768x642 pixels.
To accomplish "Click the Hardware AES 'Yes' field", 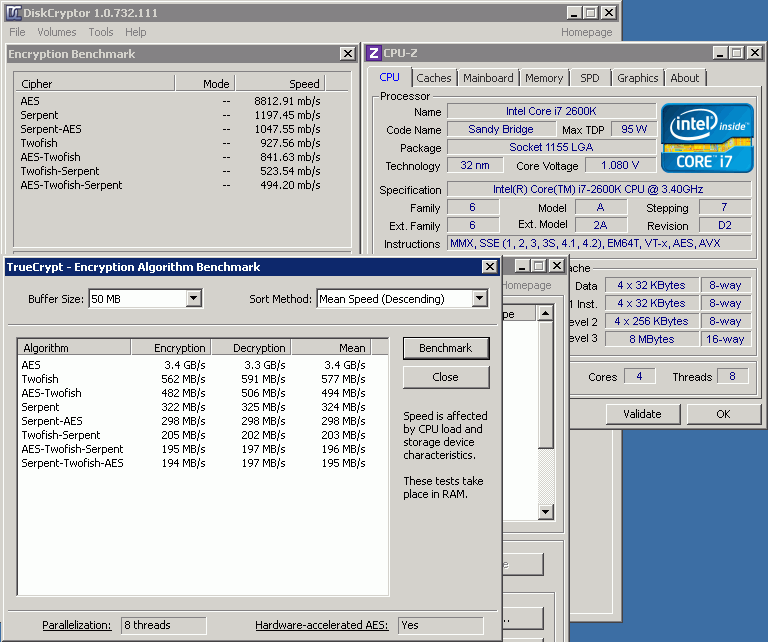I will 440,625.
